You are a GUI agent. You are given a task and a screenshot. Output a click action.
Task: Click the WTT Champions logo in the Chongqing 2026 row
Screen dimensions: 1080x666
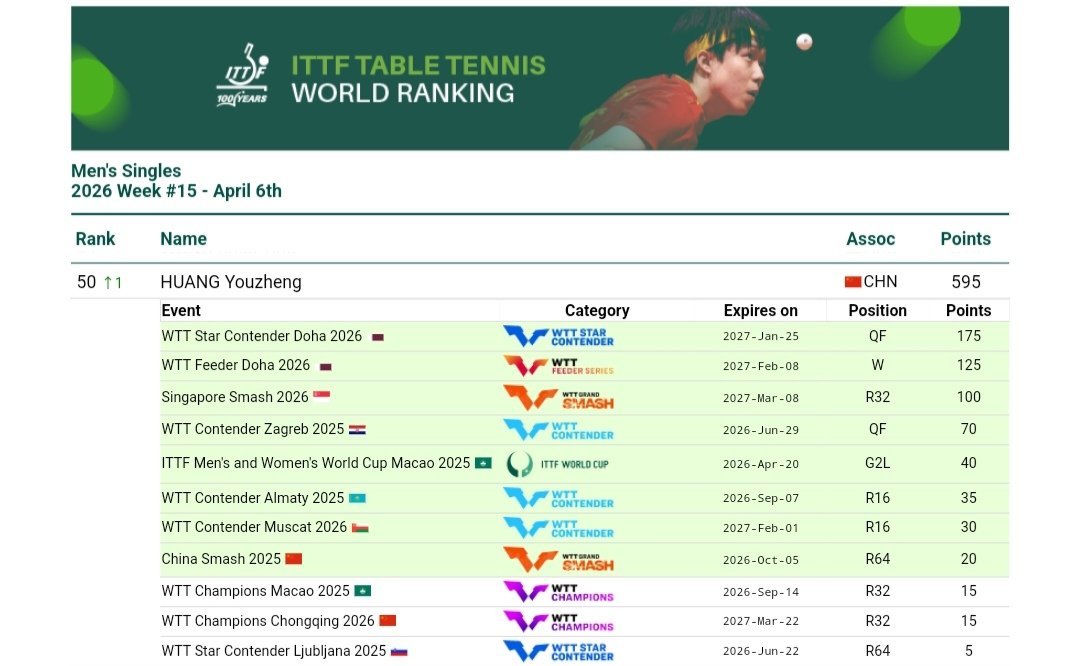(x=559, y=621)
